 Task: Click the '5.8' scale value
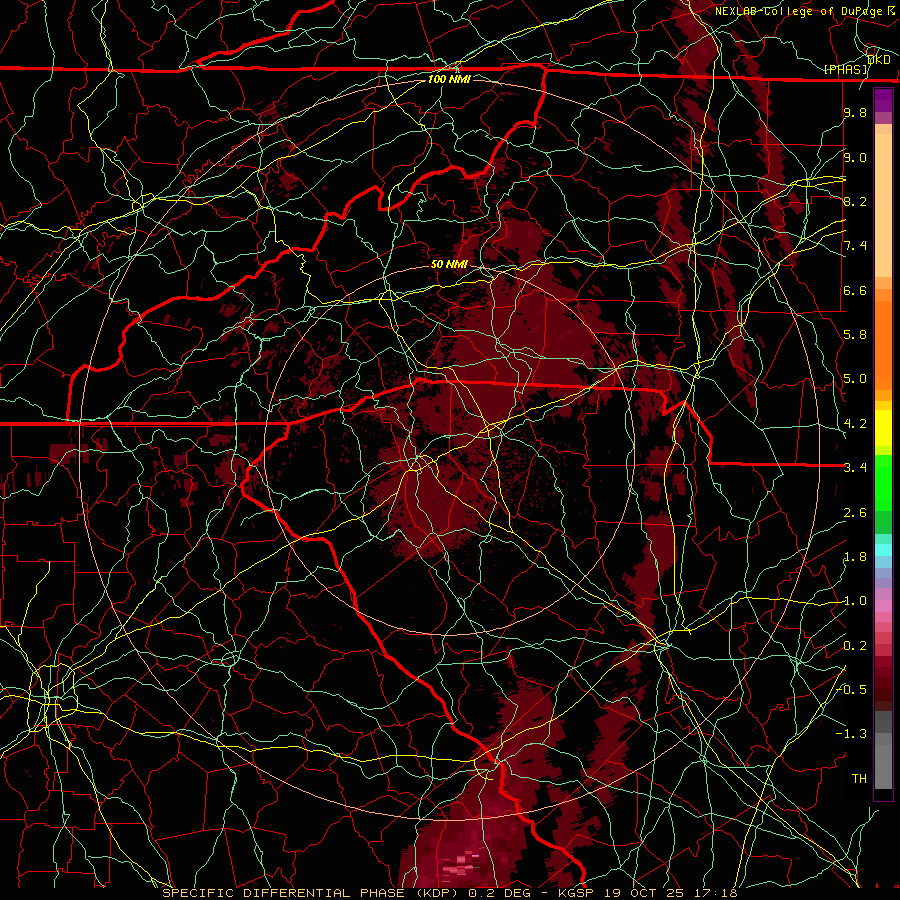(855, 335)
